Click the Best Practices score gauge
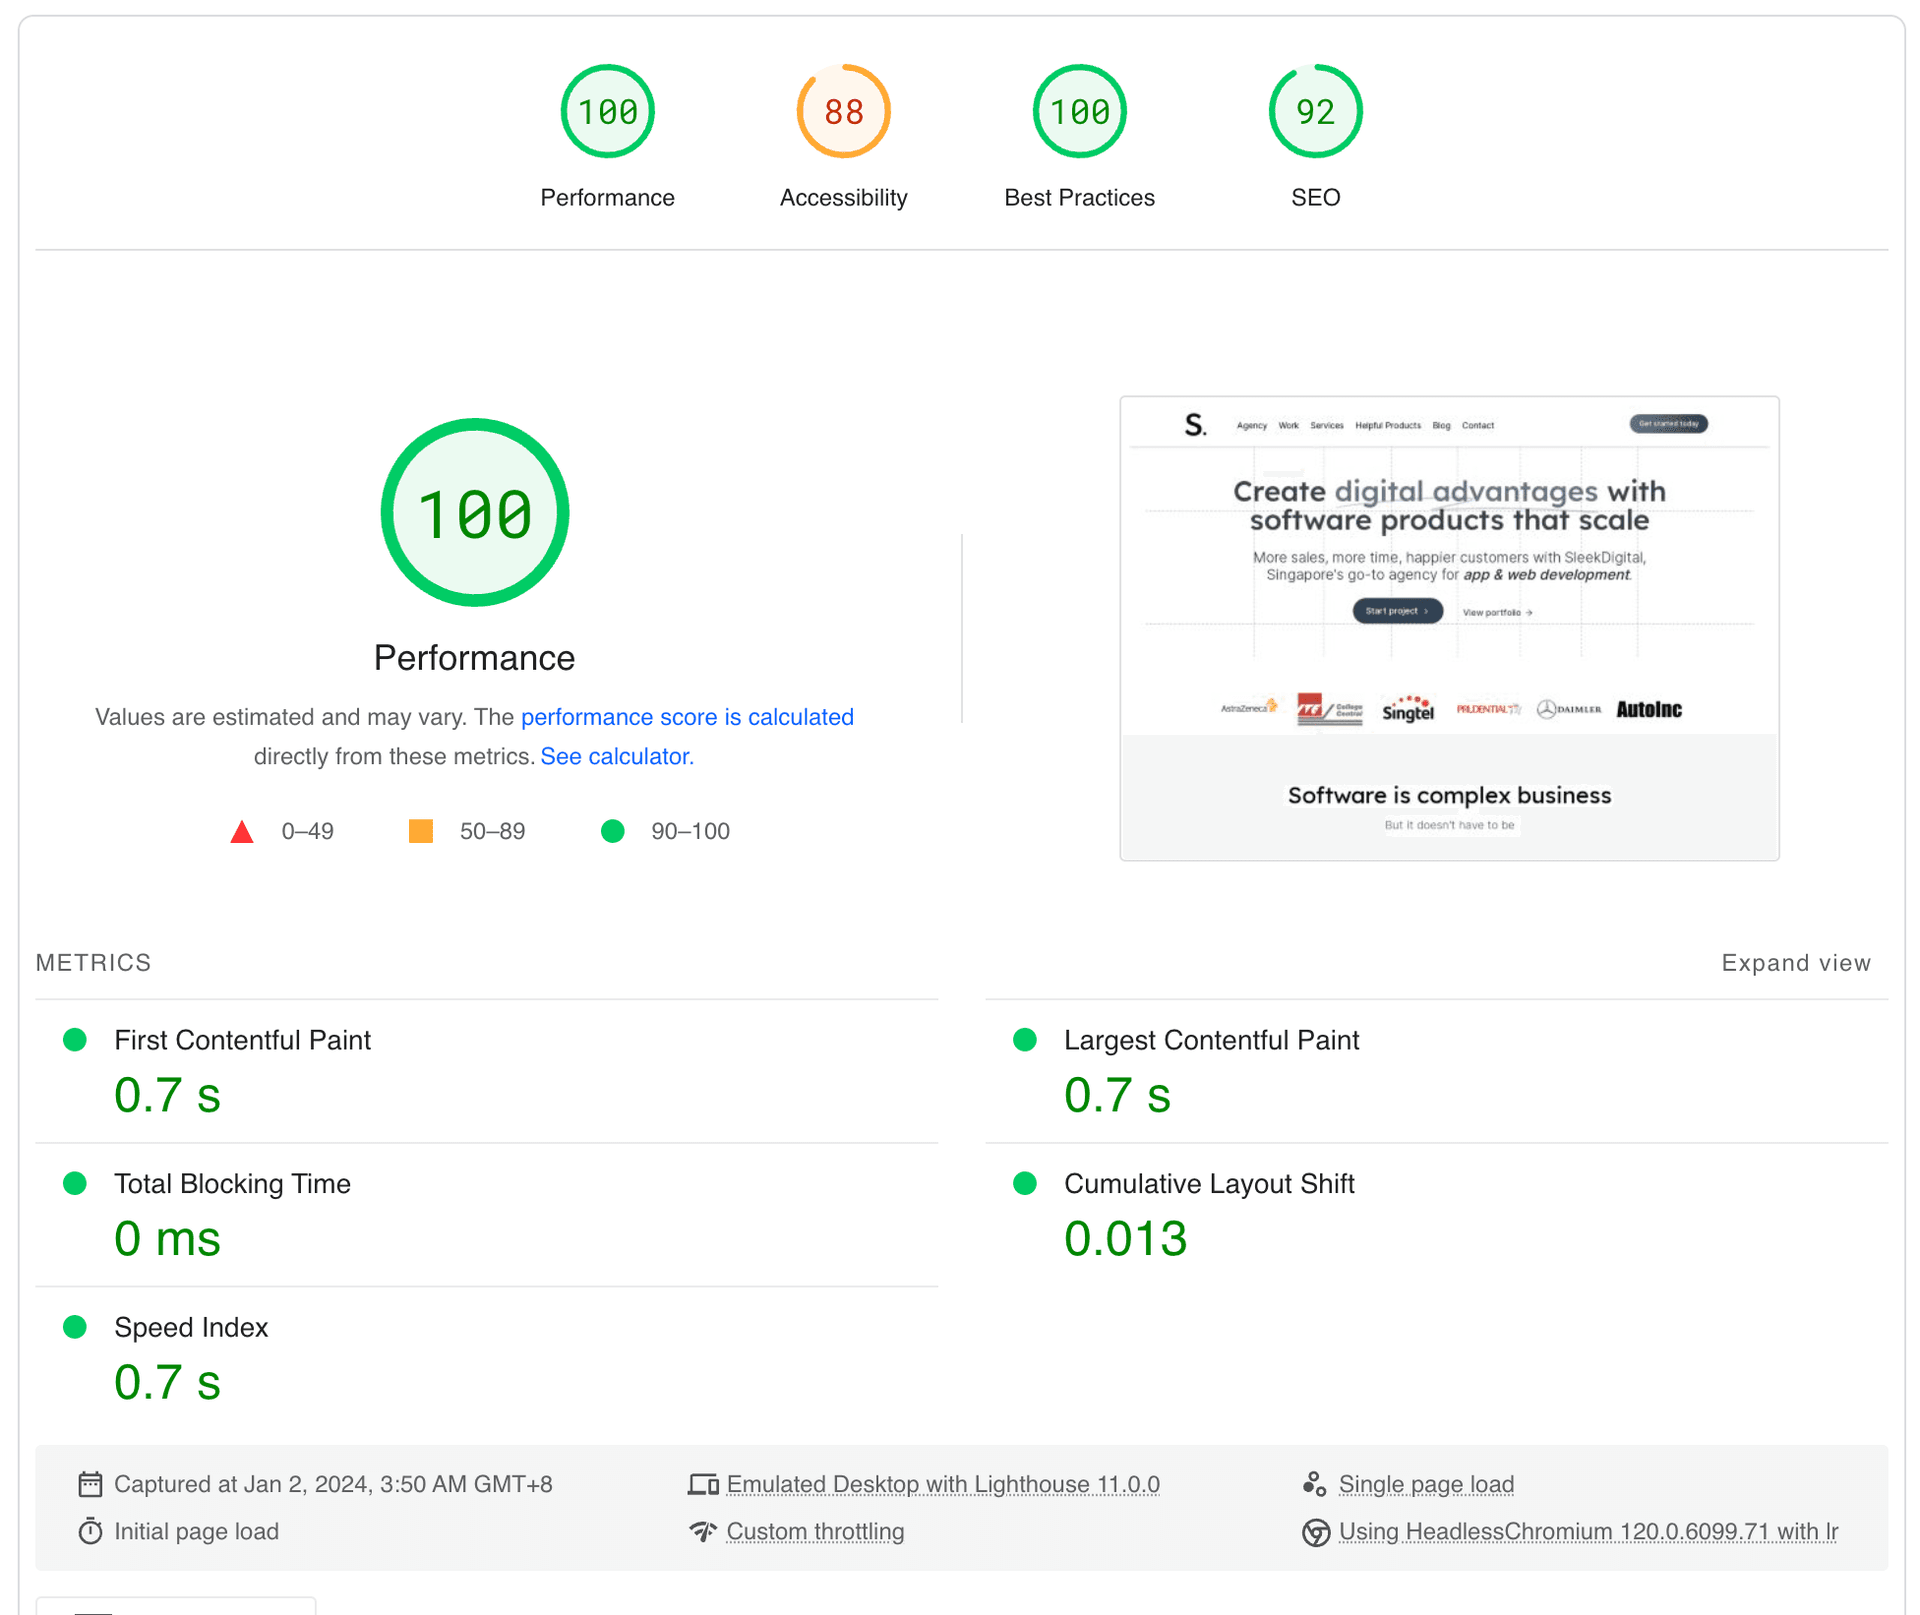Viewport: 1920px width, 1615px height. [x=1079, y=111]
